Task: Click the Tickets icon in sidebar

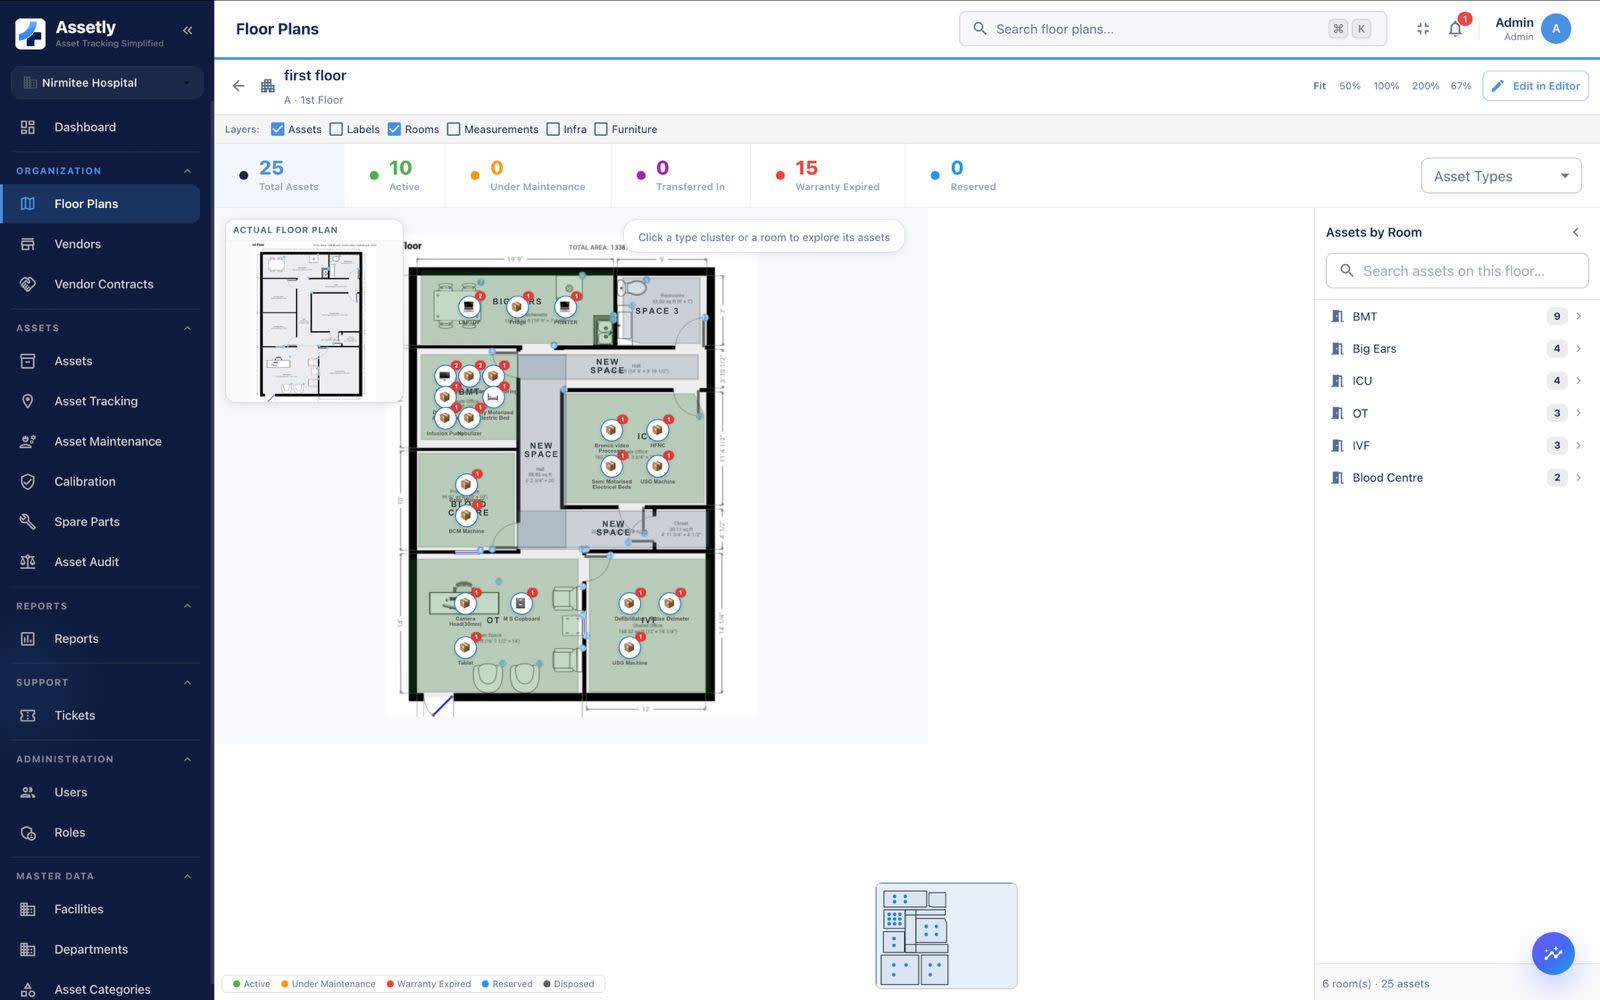Action: tap(28, 715)
